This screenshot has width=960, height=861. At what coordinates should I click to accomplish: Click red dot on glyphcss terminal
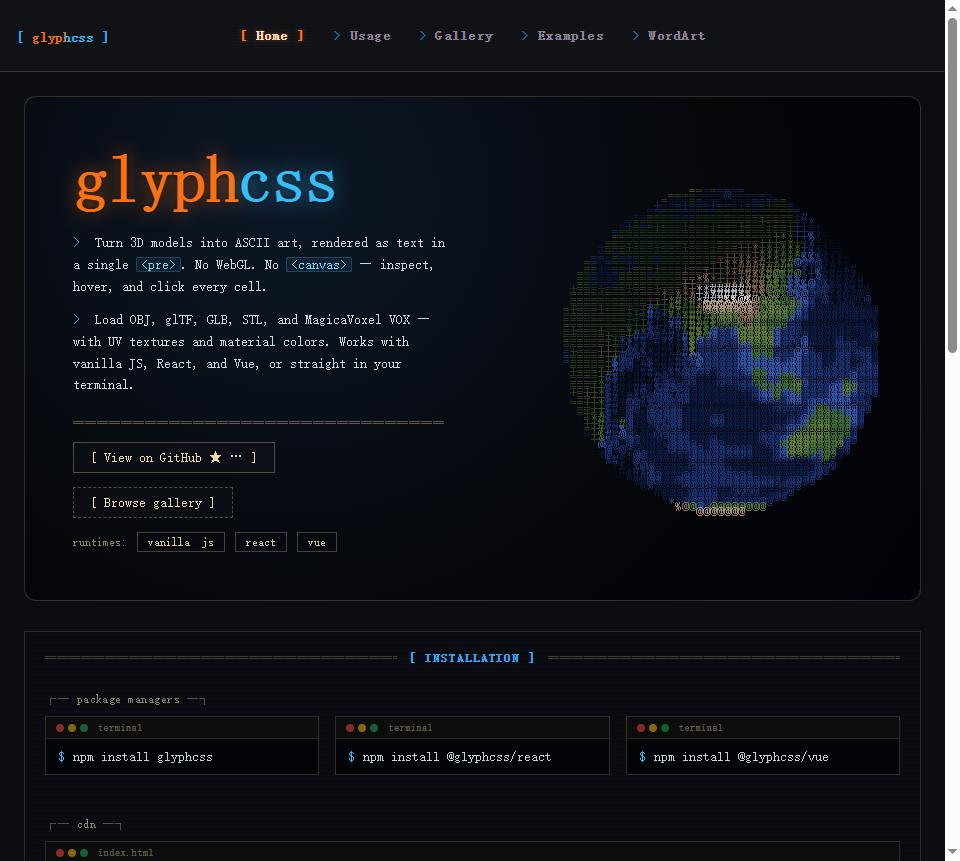pos(60,728)
